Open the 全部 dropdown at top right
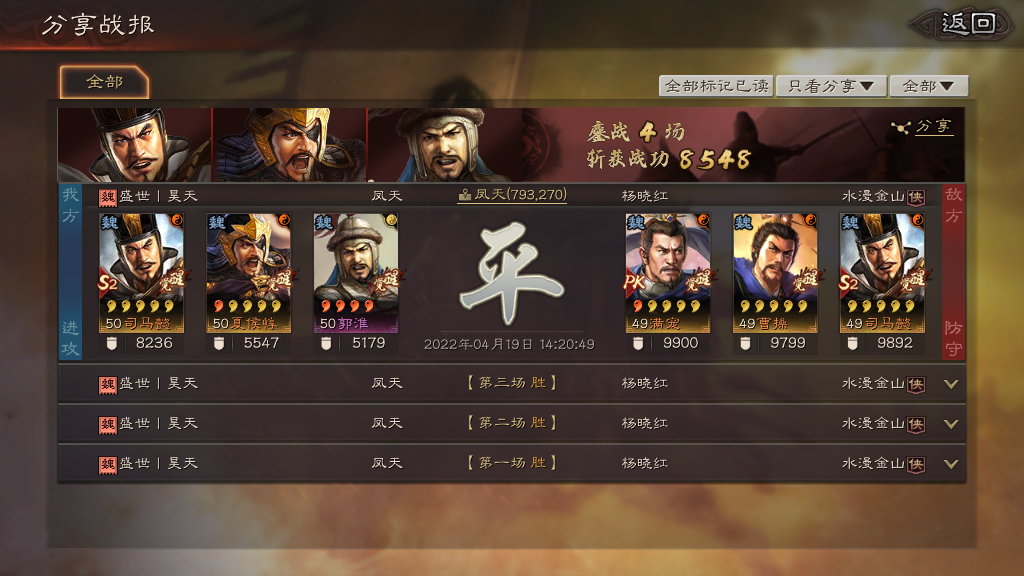Screen dimensions: 1024x576 (x=928, y=86)
